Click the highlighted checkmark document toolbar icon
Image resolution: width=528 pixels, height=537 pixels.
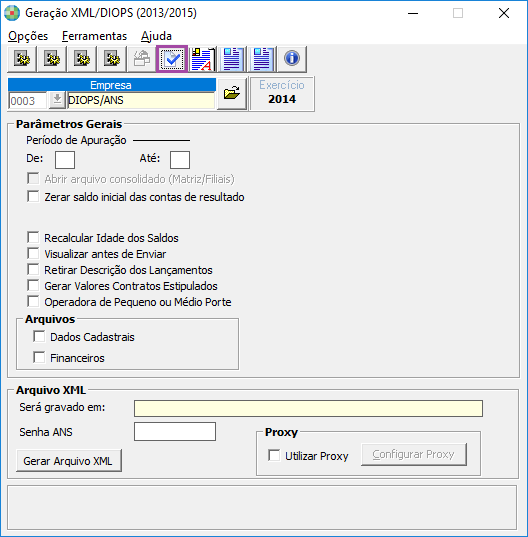172,59
